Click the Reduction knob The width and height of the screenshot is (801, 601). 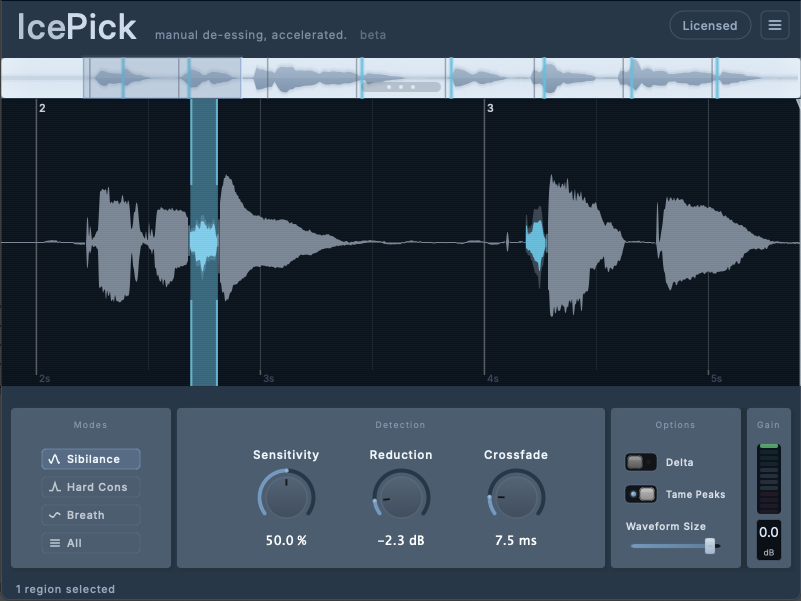coord(400,498)
